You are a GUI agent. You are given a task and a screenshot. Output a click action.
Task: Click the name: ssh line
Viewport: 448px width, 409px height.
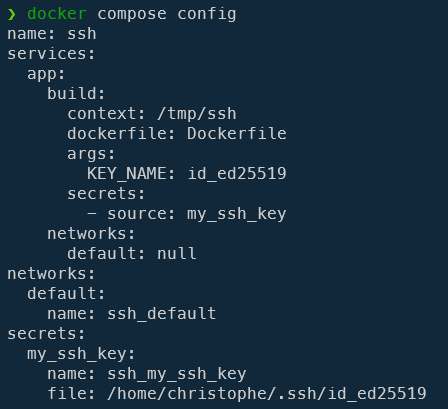52,34
